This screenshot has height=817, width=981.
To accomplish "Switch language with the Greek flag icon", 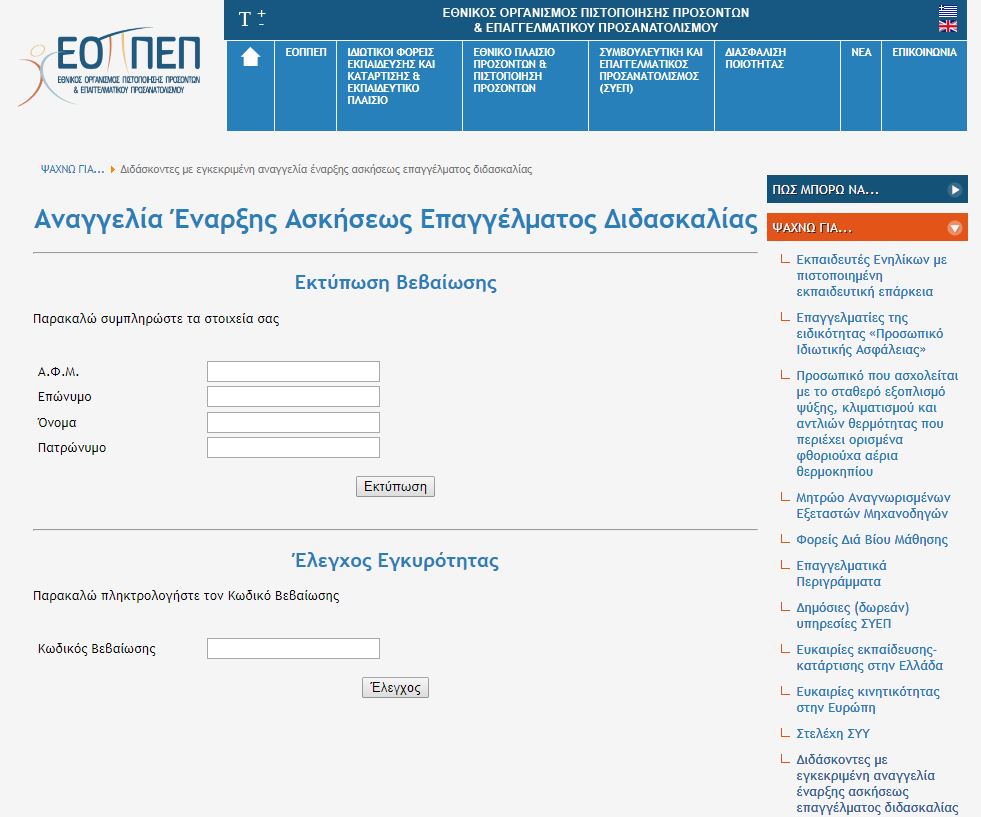I will point(946,11).
